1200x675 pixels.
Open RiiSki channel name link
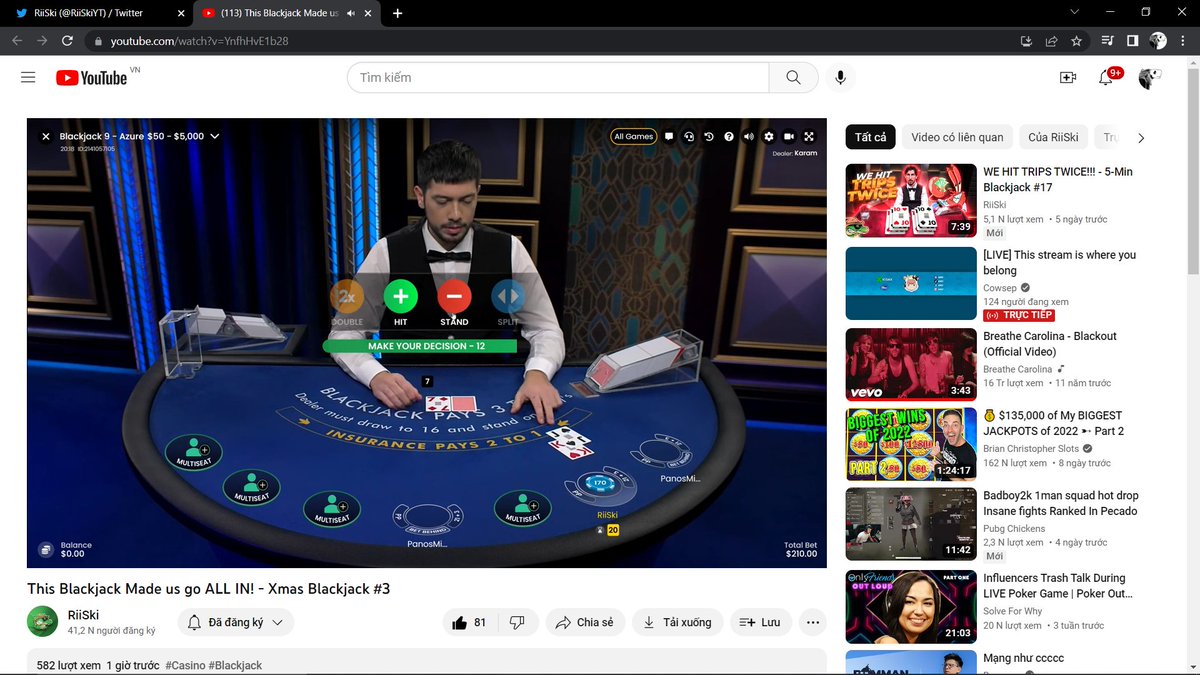point(83,615)
